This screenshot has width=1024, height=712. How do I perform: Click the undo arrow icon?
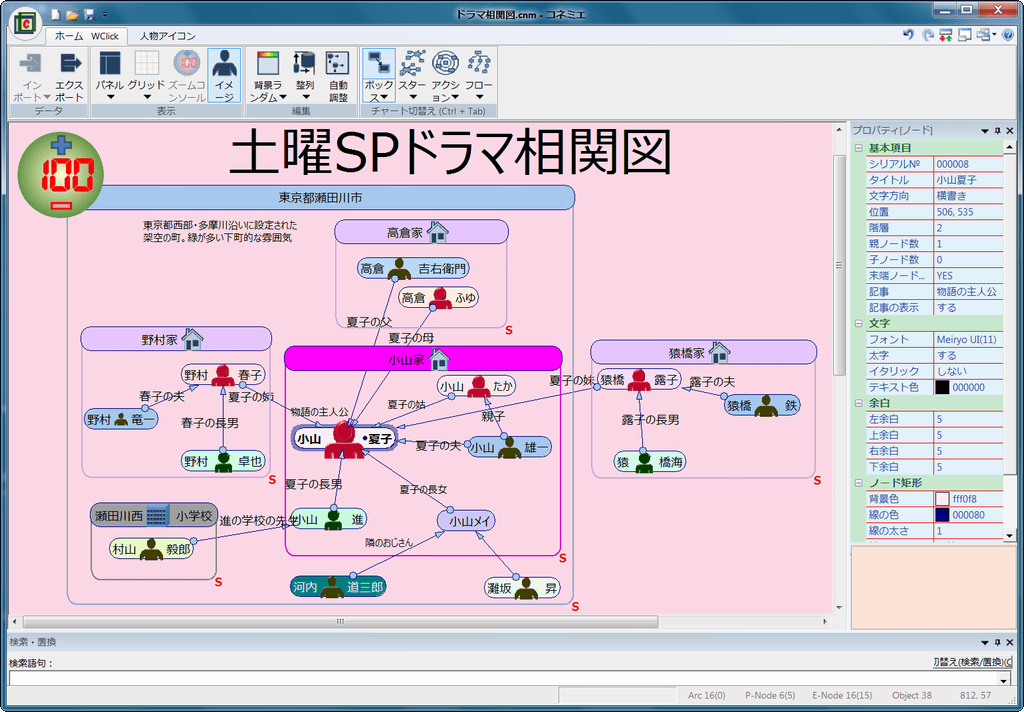(x=908, y=35)
